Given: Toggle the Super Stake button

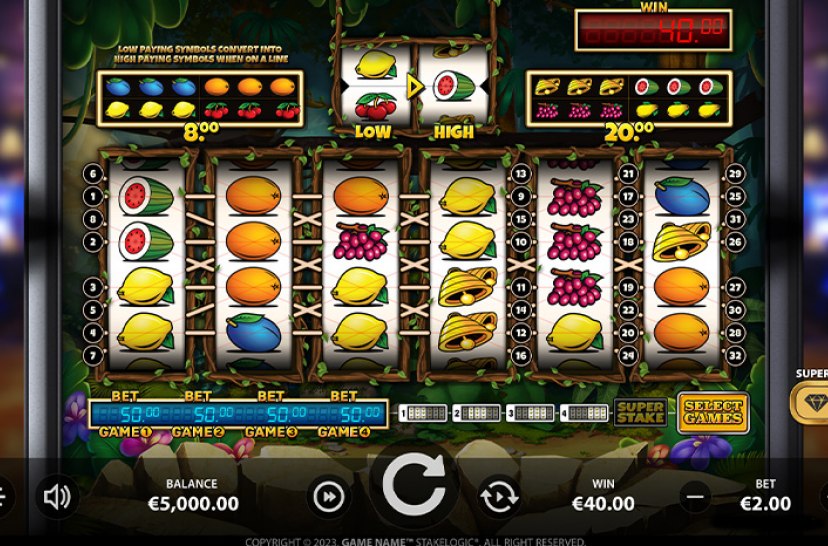Looking at the screenshot, I should (x=641, y=412).
